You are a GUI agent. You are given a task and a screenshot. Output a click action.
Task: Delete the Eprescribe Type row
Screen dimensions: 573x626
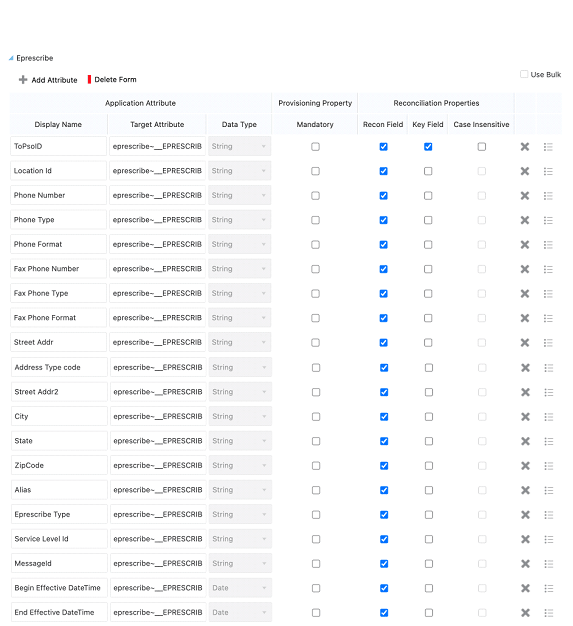coord(525,515)
